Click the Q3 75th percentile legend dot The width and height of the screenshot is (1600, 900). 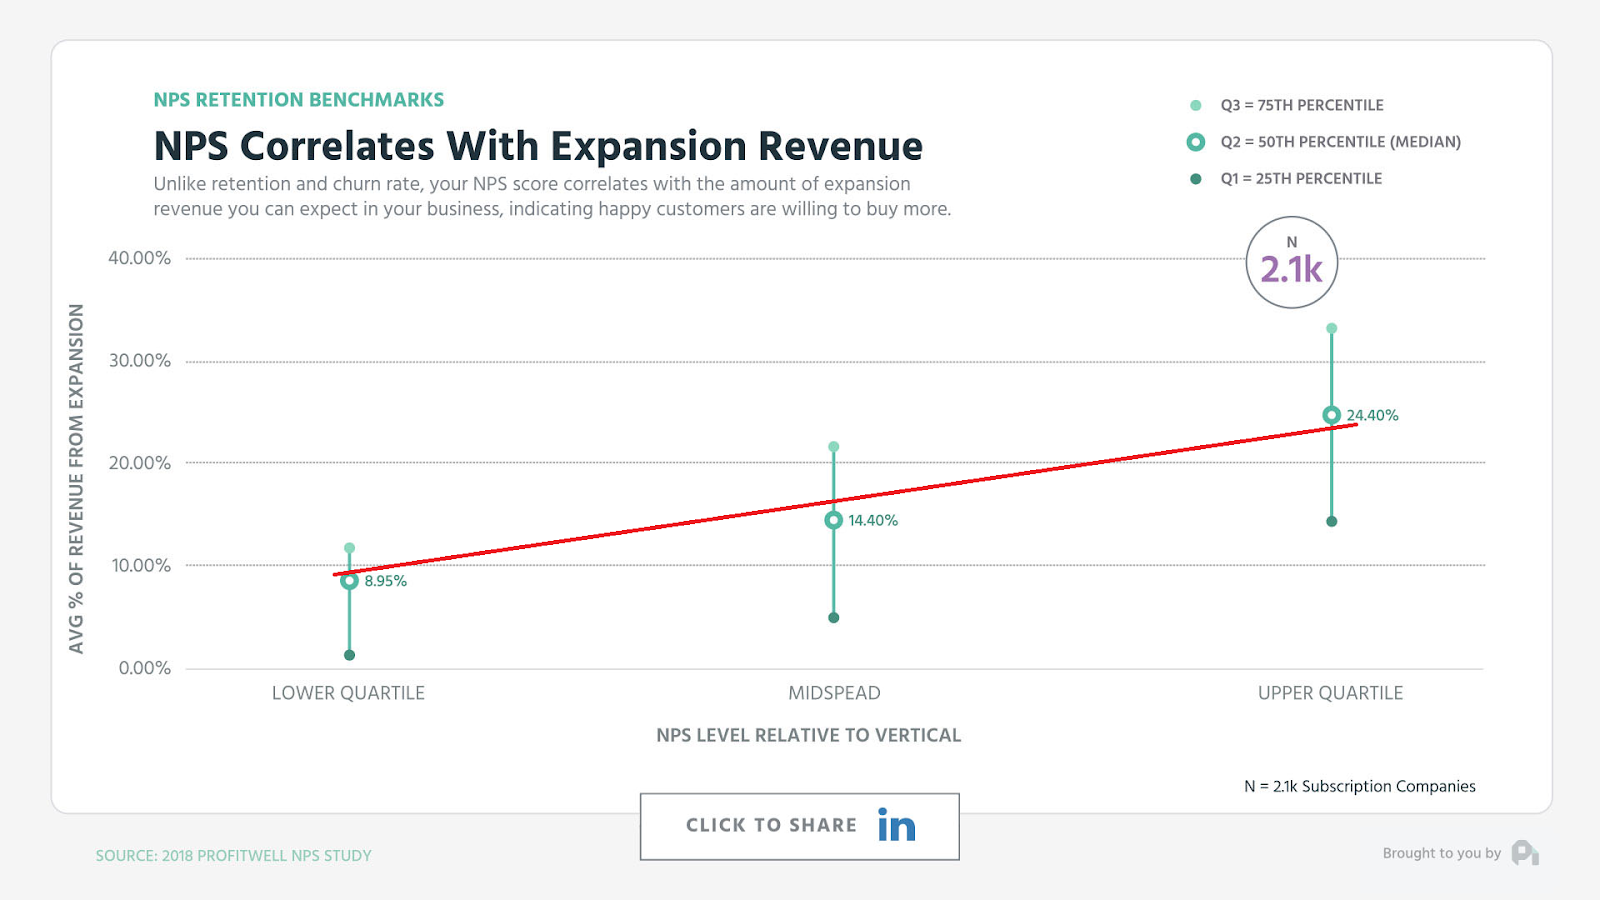(1195, 105)
